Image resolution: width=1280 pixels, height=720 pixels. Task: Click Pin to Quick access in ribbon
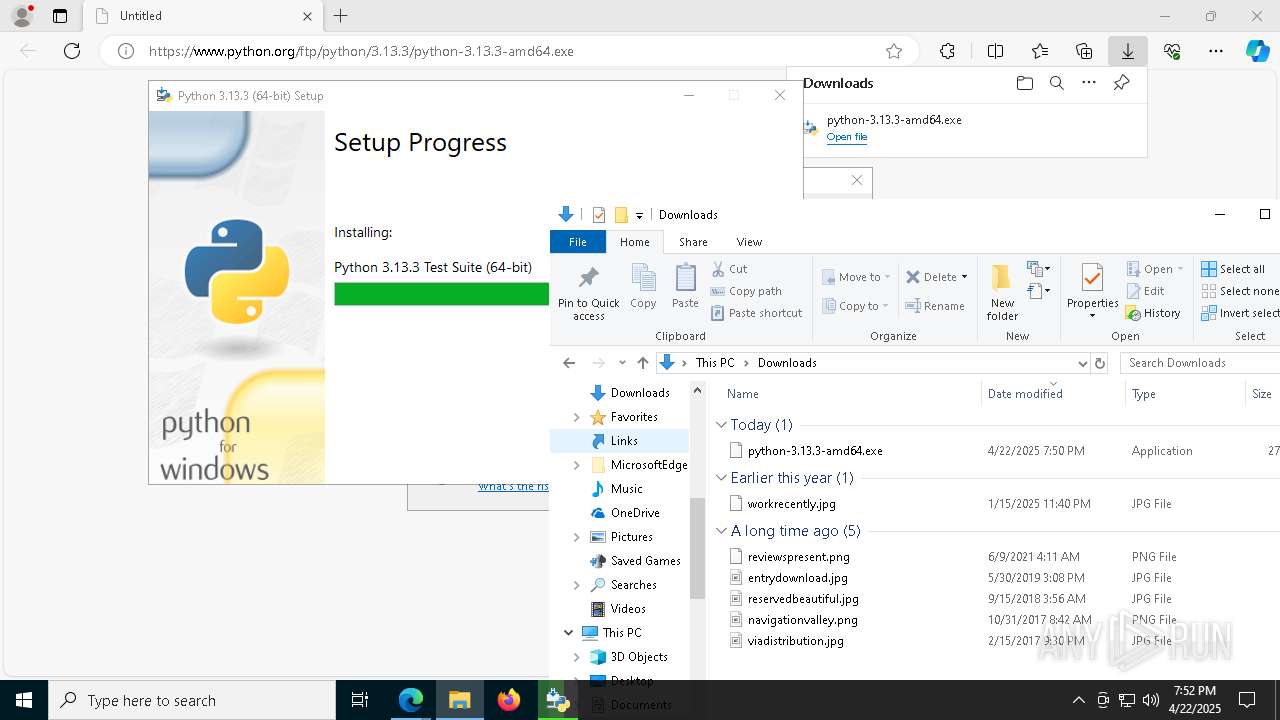pos(589,293)
